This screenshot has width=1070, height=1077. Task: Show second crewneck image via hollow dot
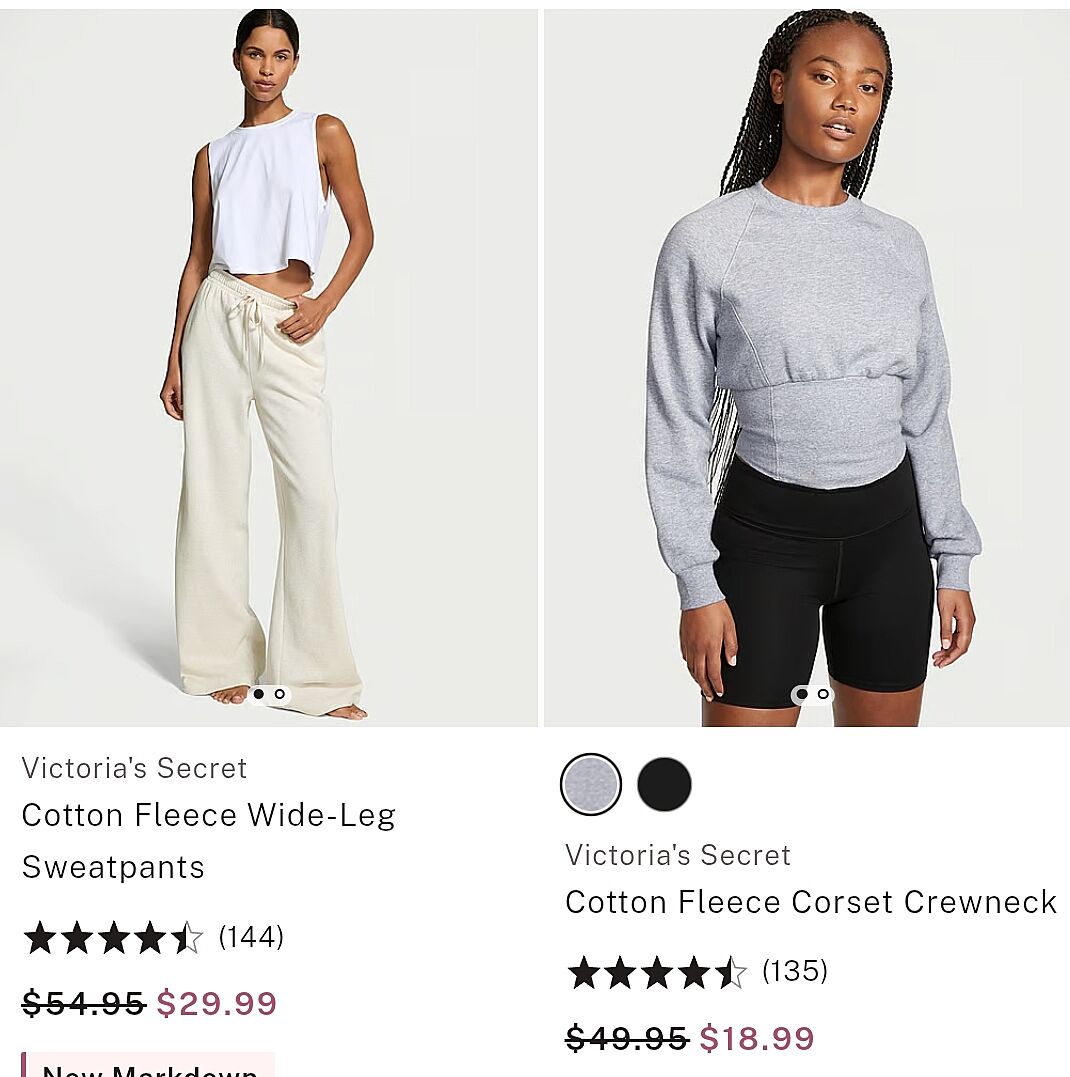click(822, 694)
